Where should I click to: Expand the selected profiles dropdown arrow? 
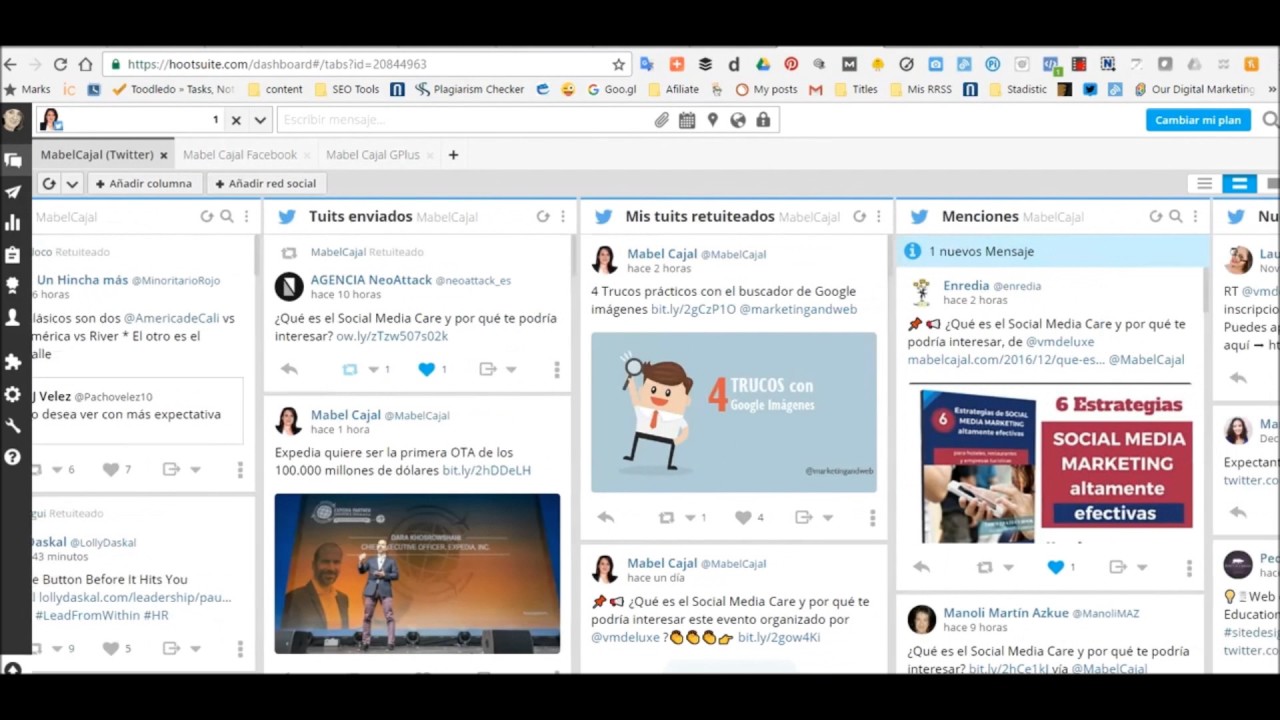pyautogui.click(x=260, y=120)
